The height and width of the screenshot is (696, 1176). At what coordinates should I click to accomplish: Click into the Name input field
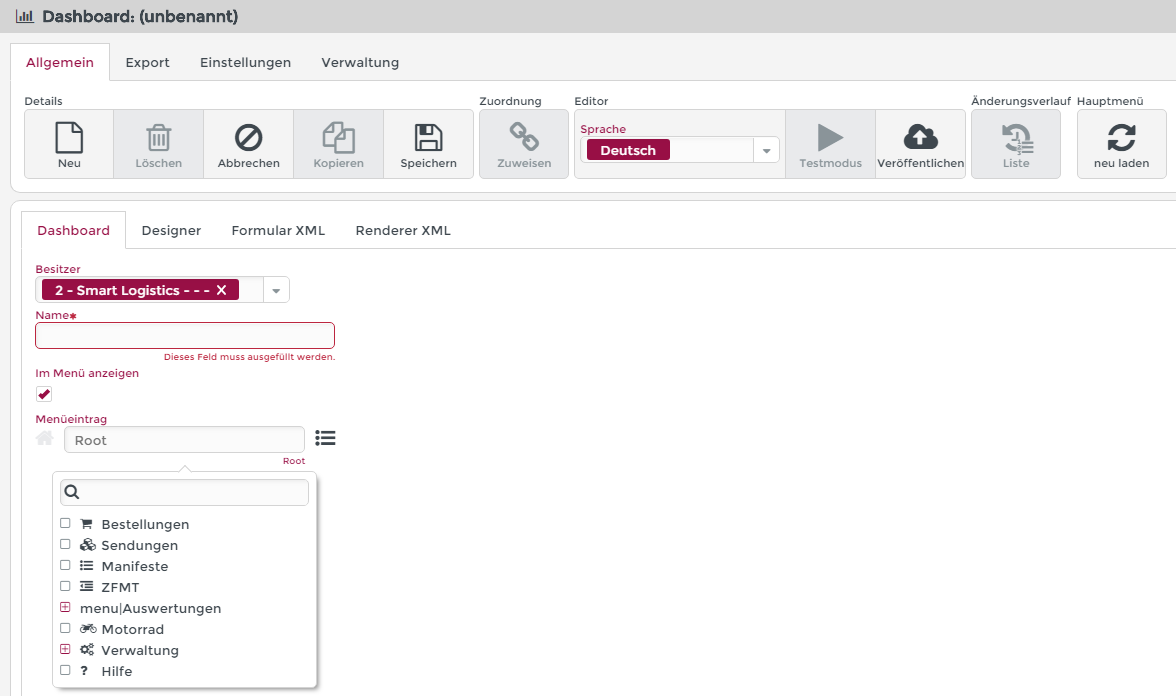(185, 335)
